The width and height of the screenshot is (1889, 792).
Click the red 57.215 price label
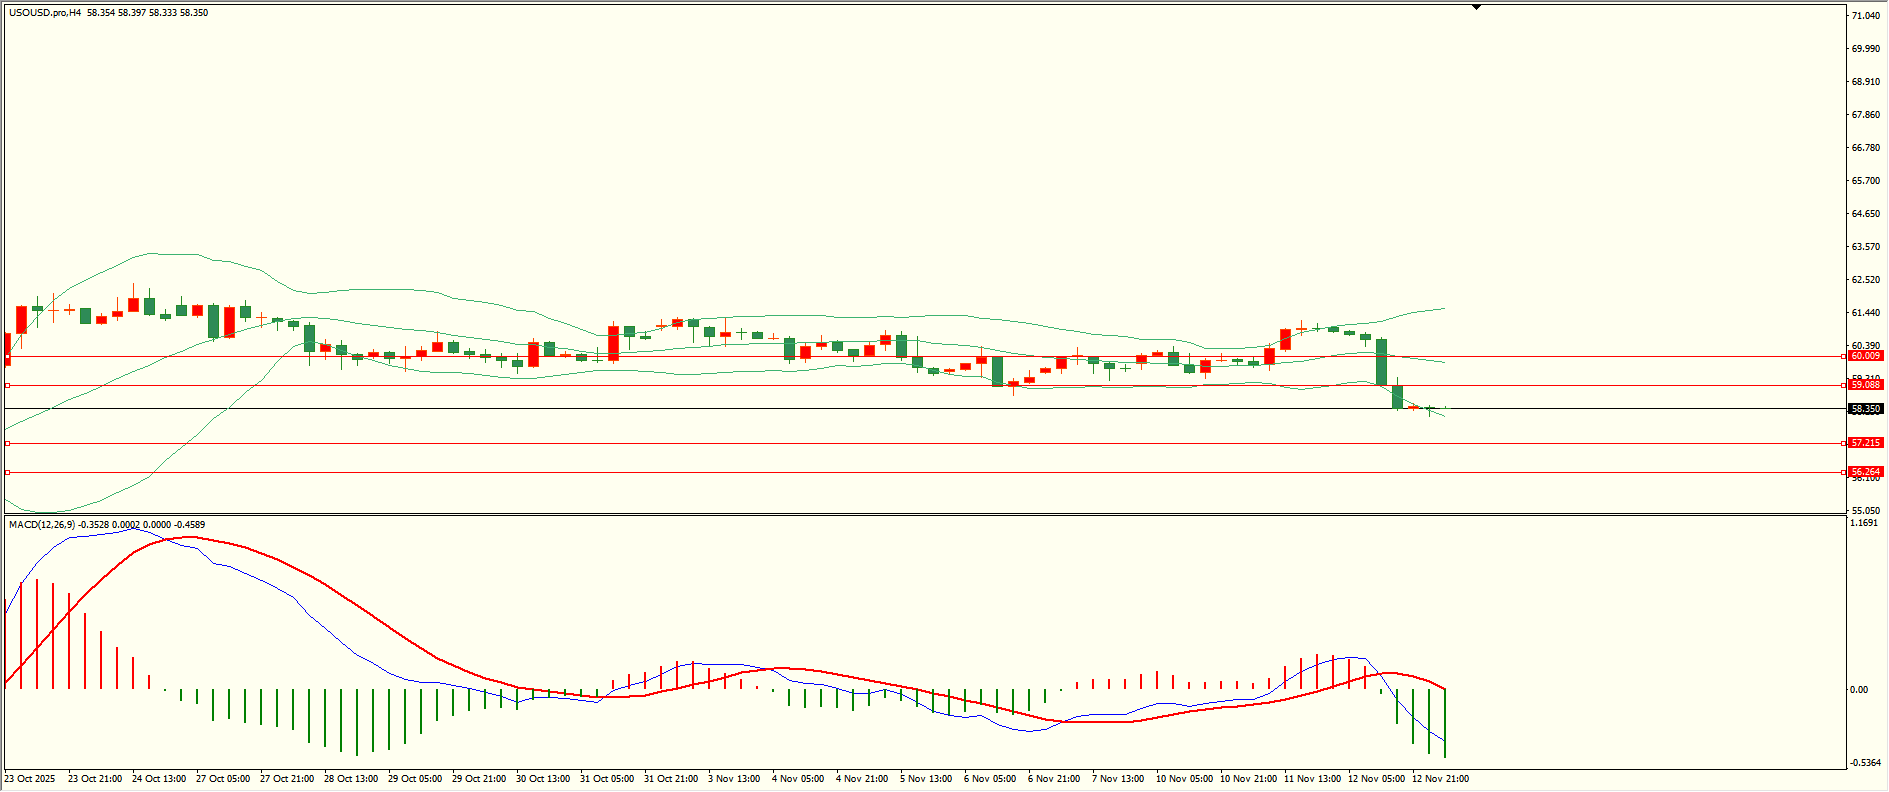click(x=1866, y=443)
